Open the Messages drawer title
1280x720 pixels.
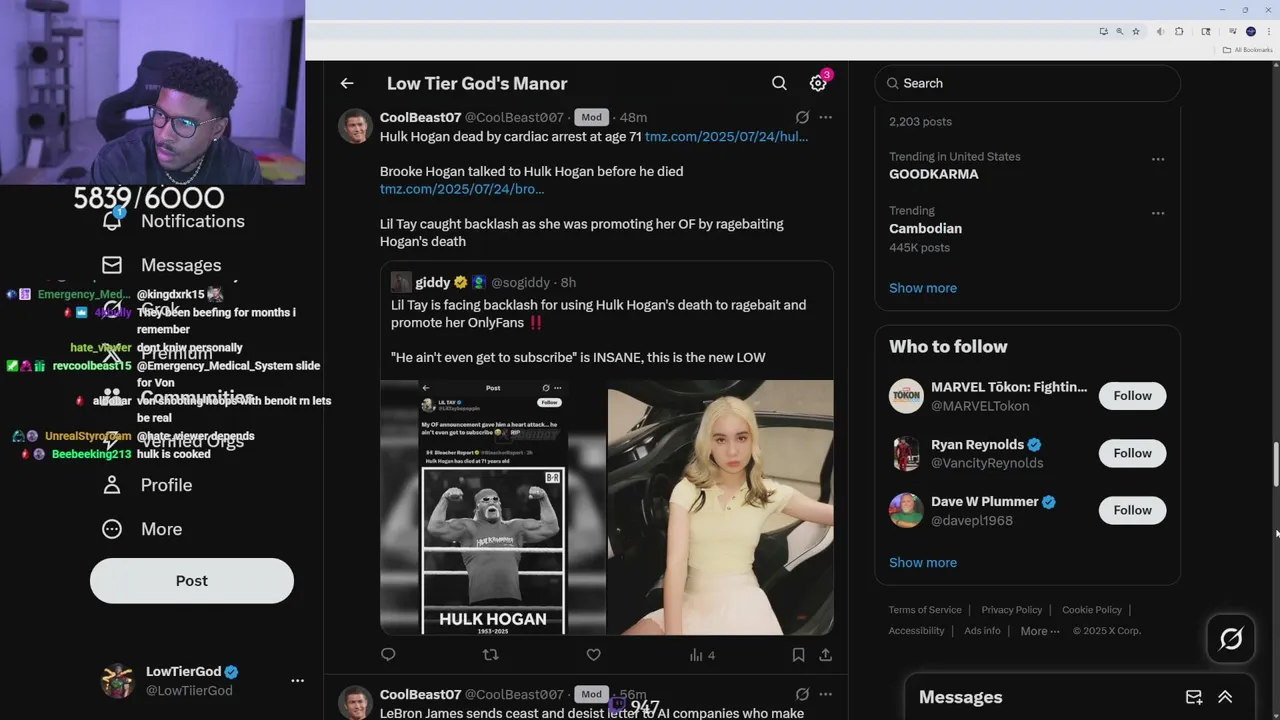click(x=961, y=697)
